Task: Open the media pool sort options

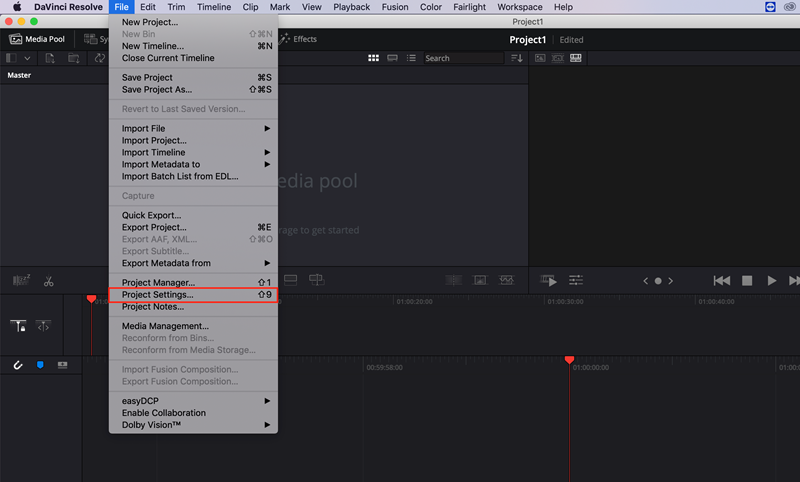Action: click(516, 58)
